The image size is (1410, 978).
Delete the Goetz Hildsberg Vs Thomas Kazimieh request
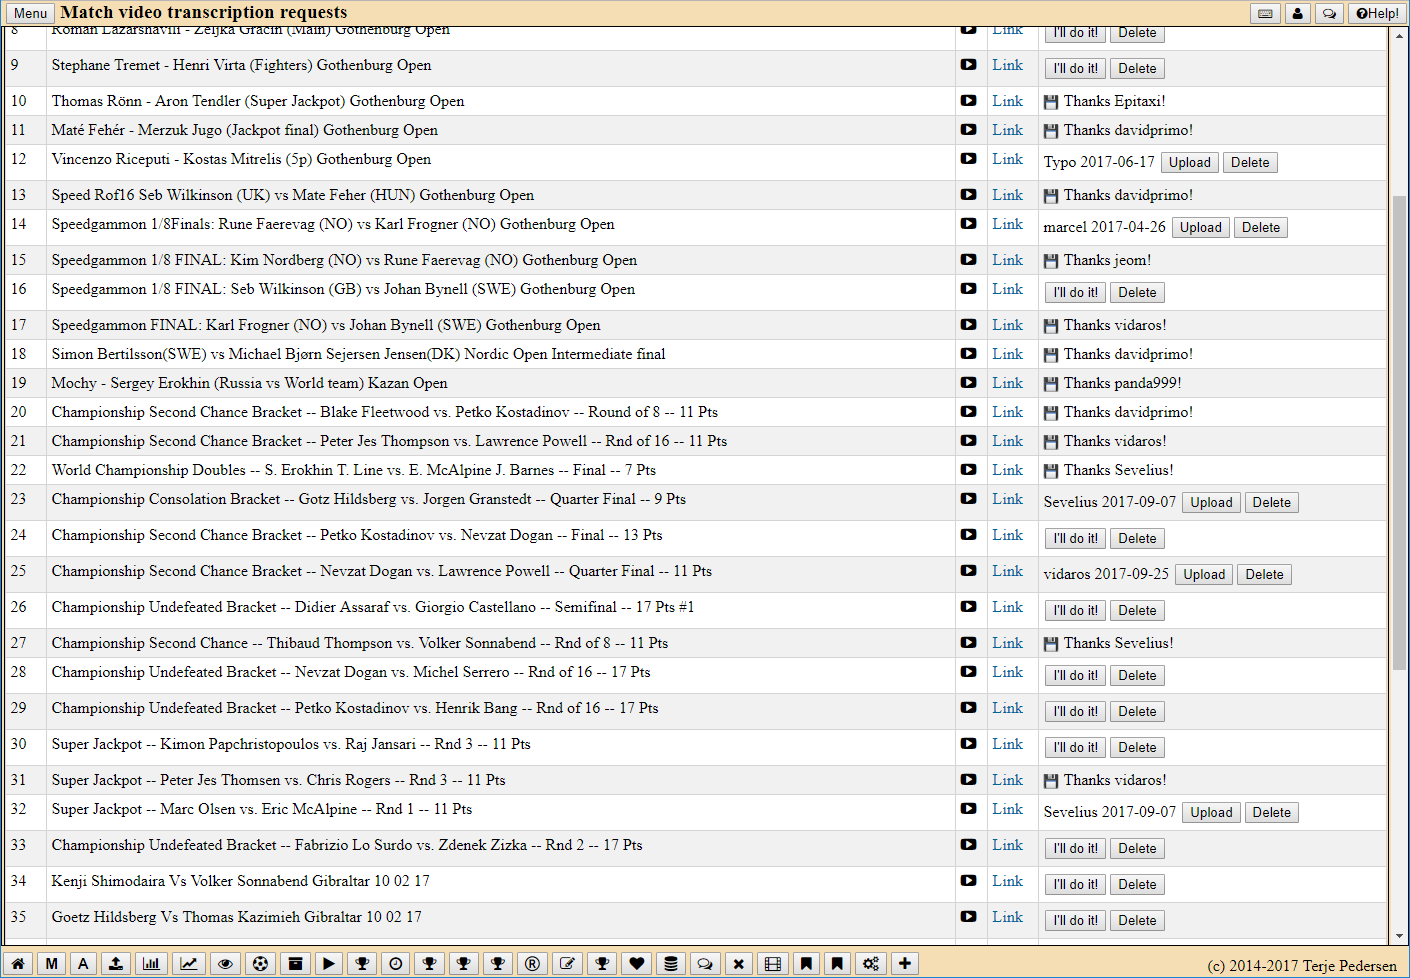tap(1137, 921)
